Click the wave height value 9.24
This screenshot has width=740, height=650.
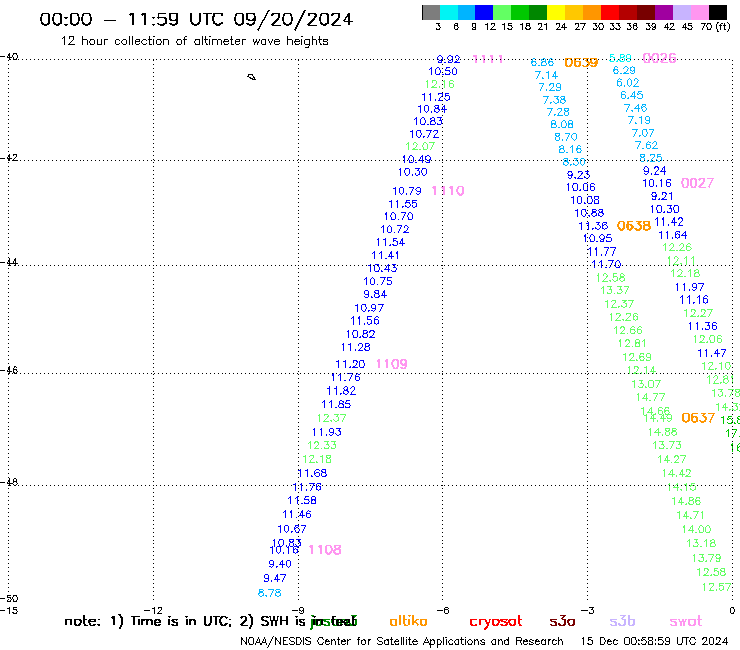coord(655,171)
